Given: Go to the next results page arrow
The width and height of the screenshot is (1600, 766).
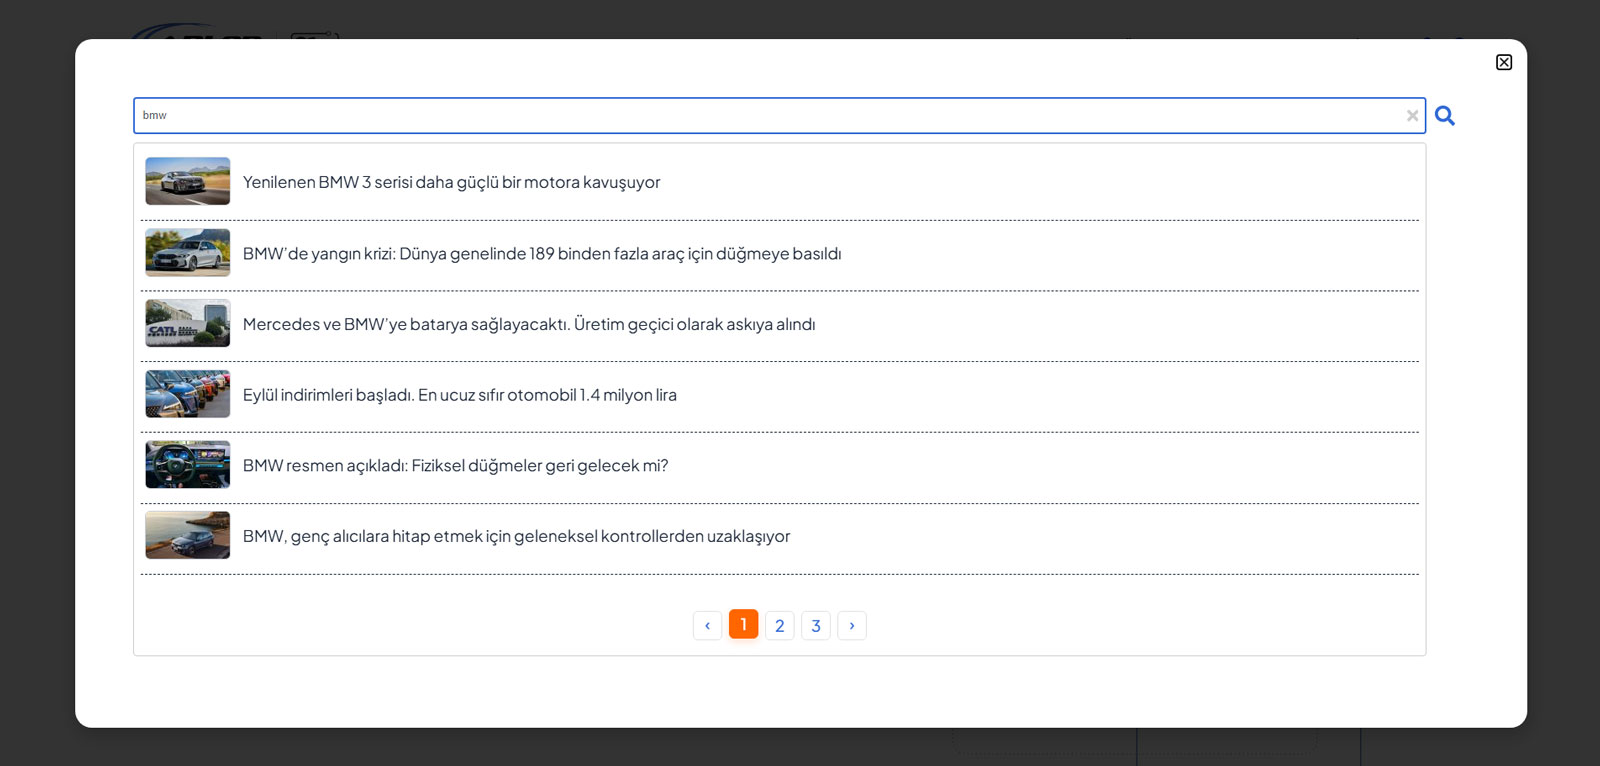Looking at the screenshot, I should tap(852, 626).
